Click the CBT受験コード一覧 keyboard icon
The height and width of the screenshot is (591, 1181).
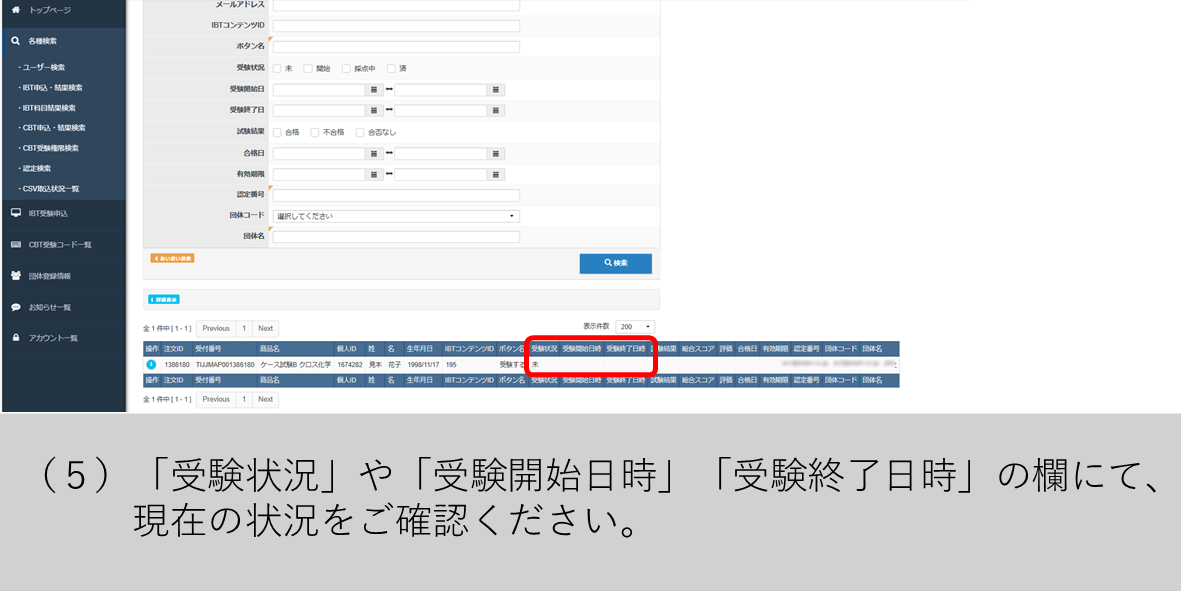pos(16,245)
